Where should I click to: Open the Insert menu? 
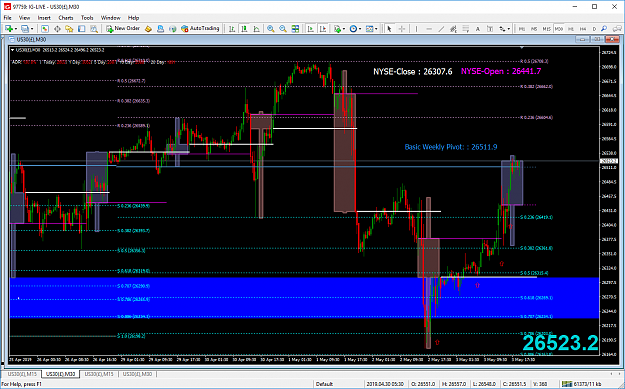tap(44, 18)
